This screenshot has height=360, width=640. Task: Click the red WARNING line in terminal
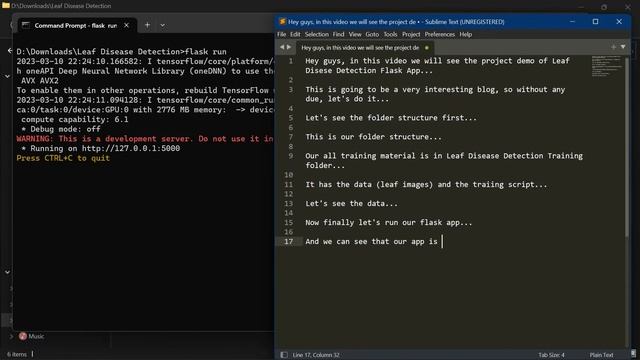coord(145,139)
